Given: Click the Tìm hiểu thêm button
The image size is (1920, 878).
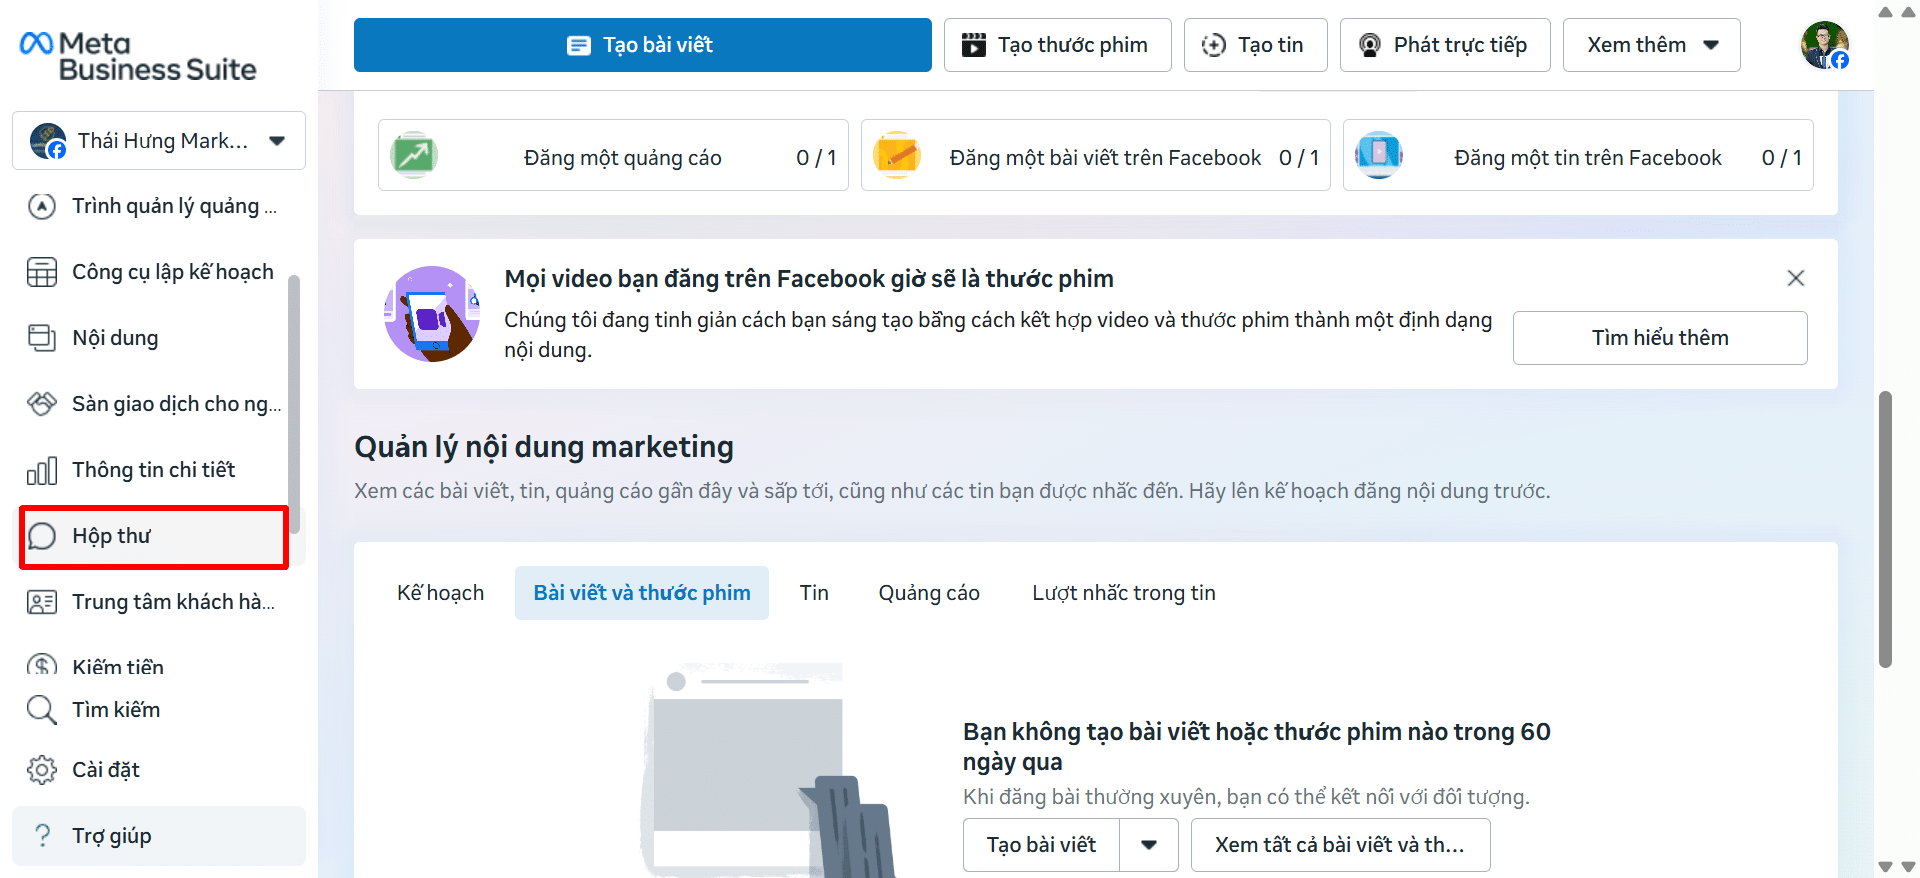Looking at the screenshot, I should (x=1659, y=338).
